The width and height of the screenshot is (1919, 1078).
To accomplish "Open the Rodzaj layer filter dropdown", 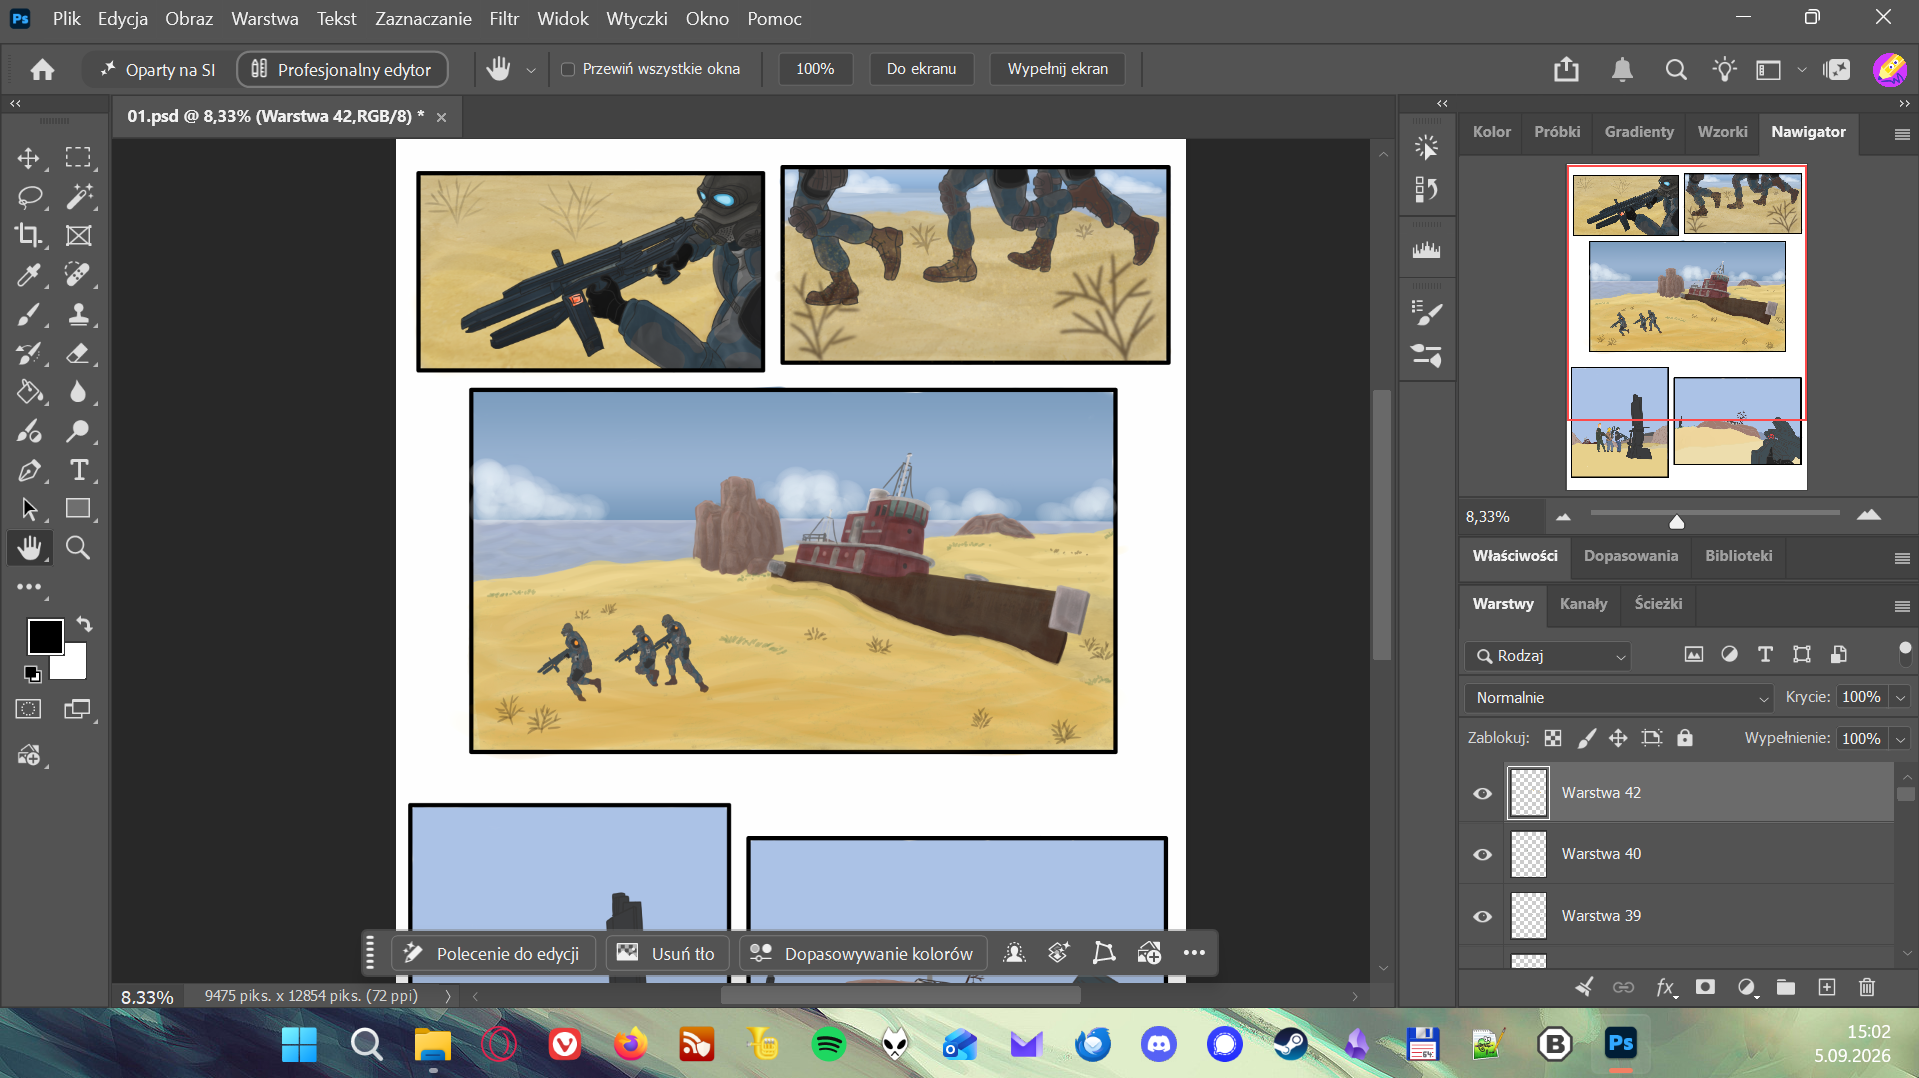I will click(x=1548, y=656).
